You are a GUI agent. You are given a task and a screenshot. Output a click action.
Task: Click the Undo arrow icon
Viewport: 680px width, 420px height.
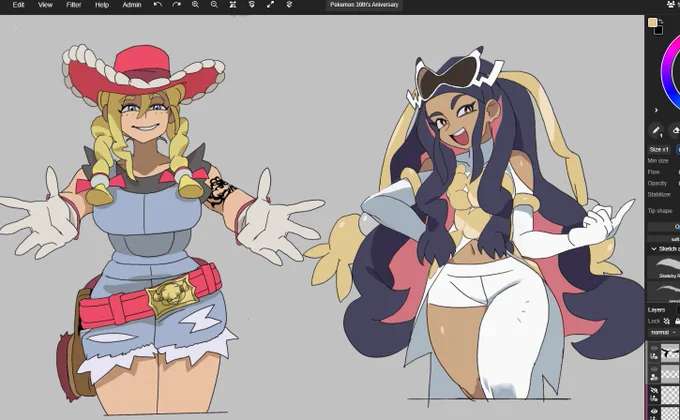coord(158,4)
